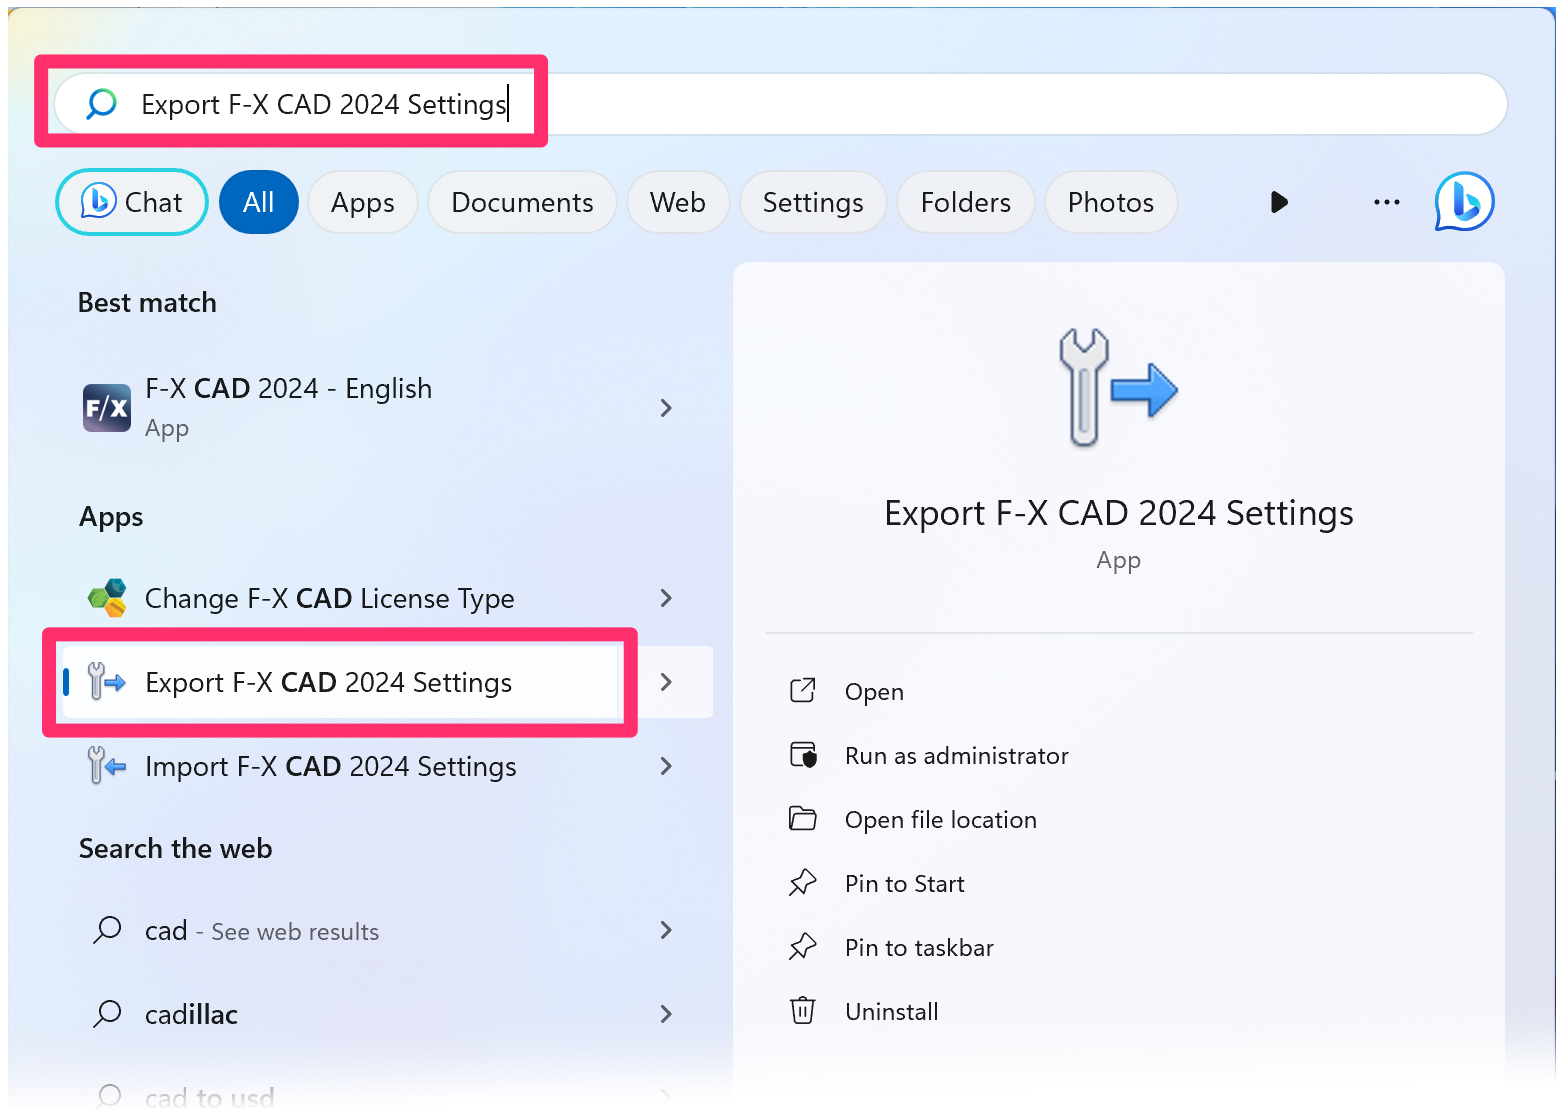The image size is (1556, 1110).
Task: Click the Open action icon
Action: point(803,690)
